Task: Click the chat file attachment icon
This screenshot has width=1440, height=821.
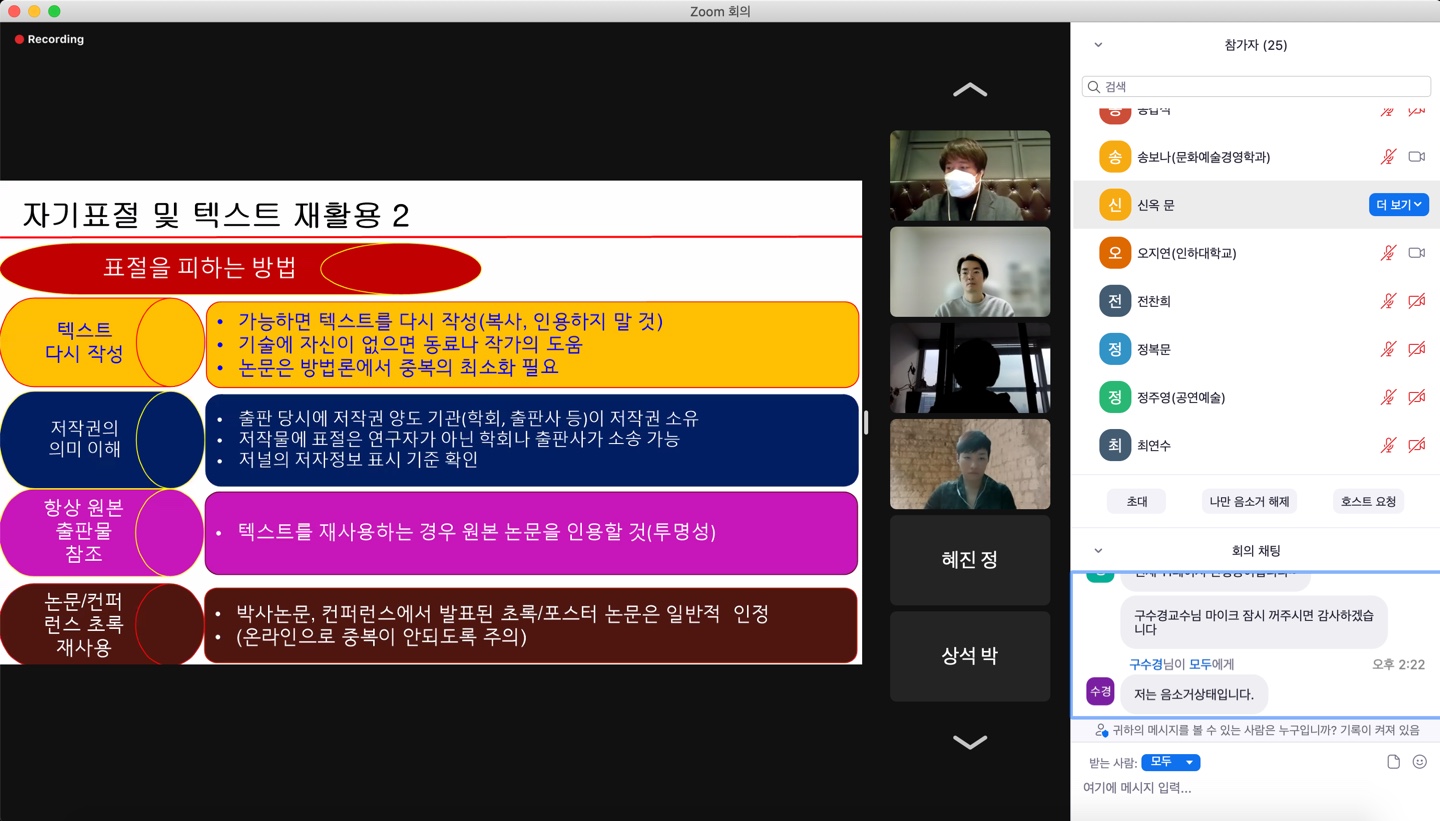Action: [x=1394, y=762]
